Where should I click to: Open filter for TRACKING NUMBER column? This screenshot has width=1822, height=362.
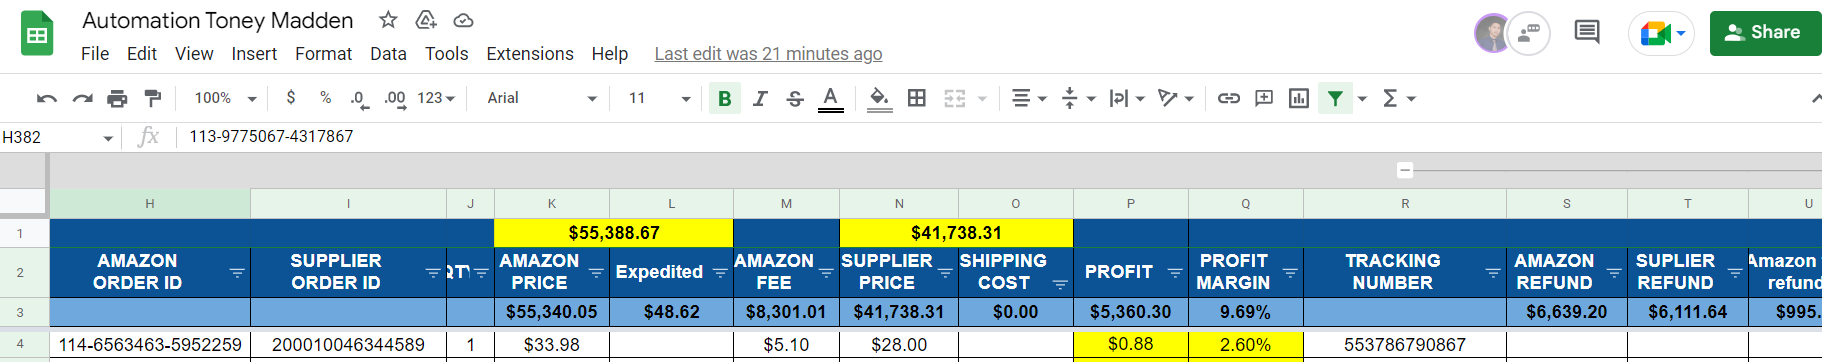point(1493,272)
